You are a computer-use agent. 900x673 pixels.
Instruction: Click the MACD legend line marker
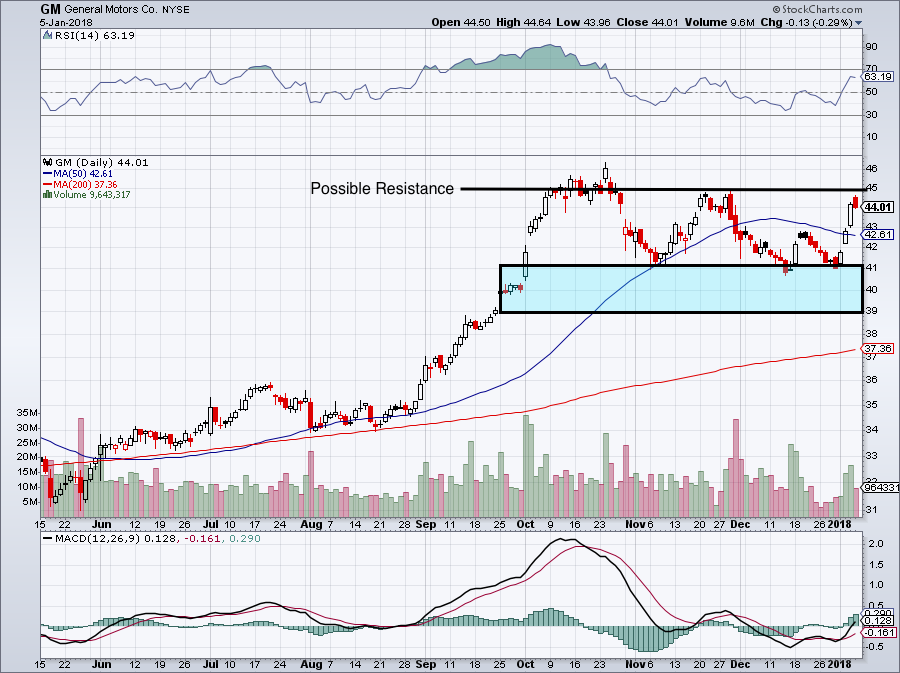[47, 539]
